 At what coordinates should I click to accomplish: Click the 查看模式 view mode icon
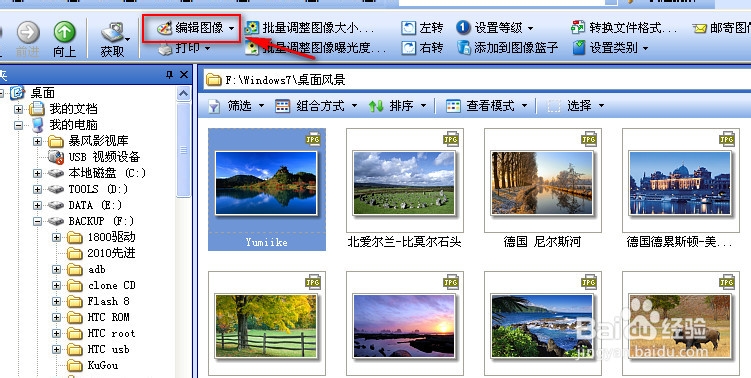453,106
